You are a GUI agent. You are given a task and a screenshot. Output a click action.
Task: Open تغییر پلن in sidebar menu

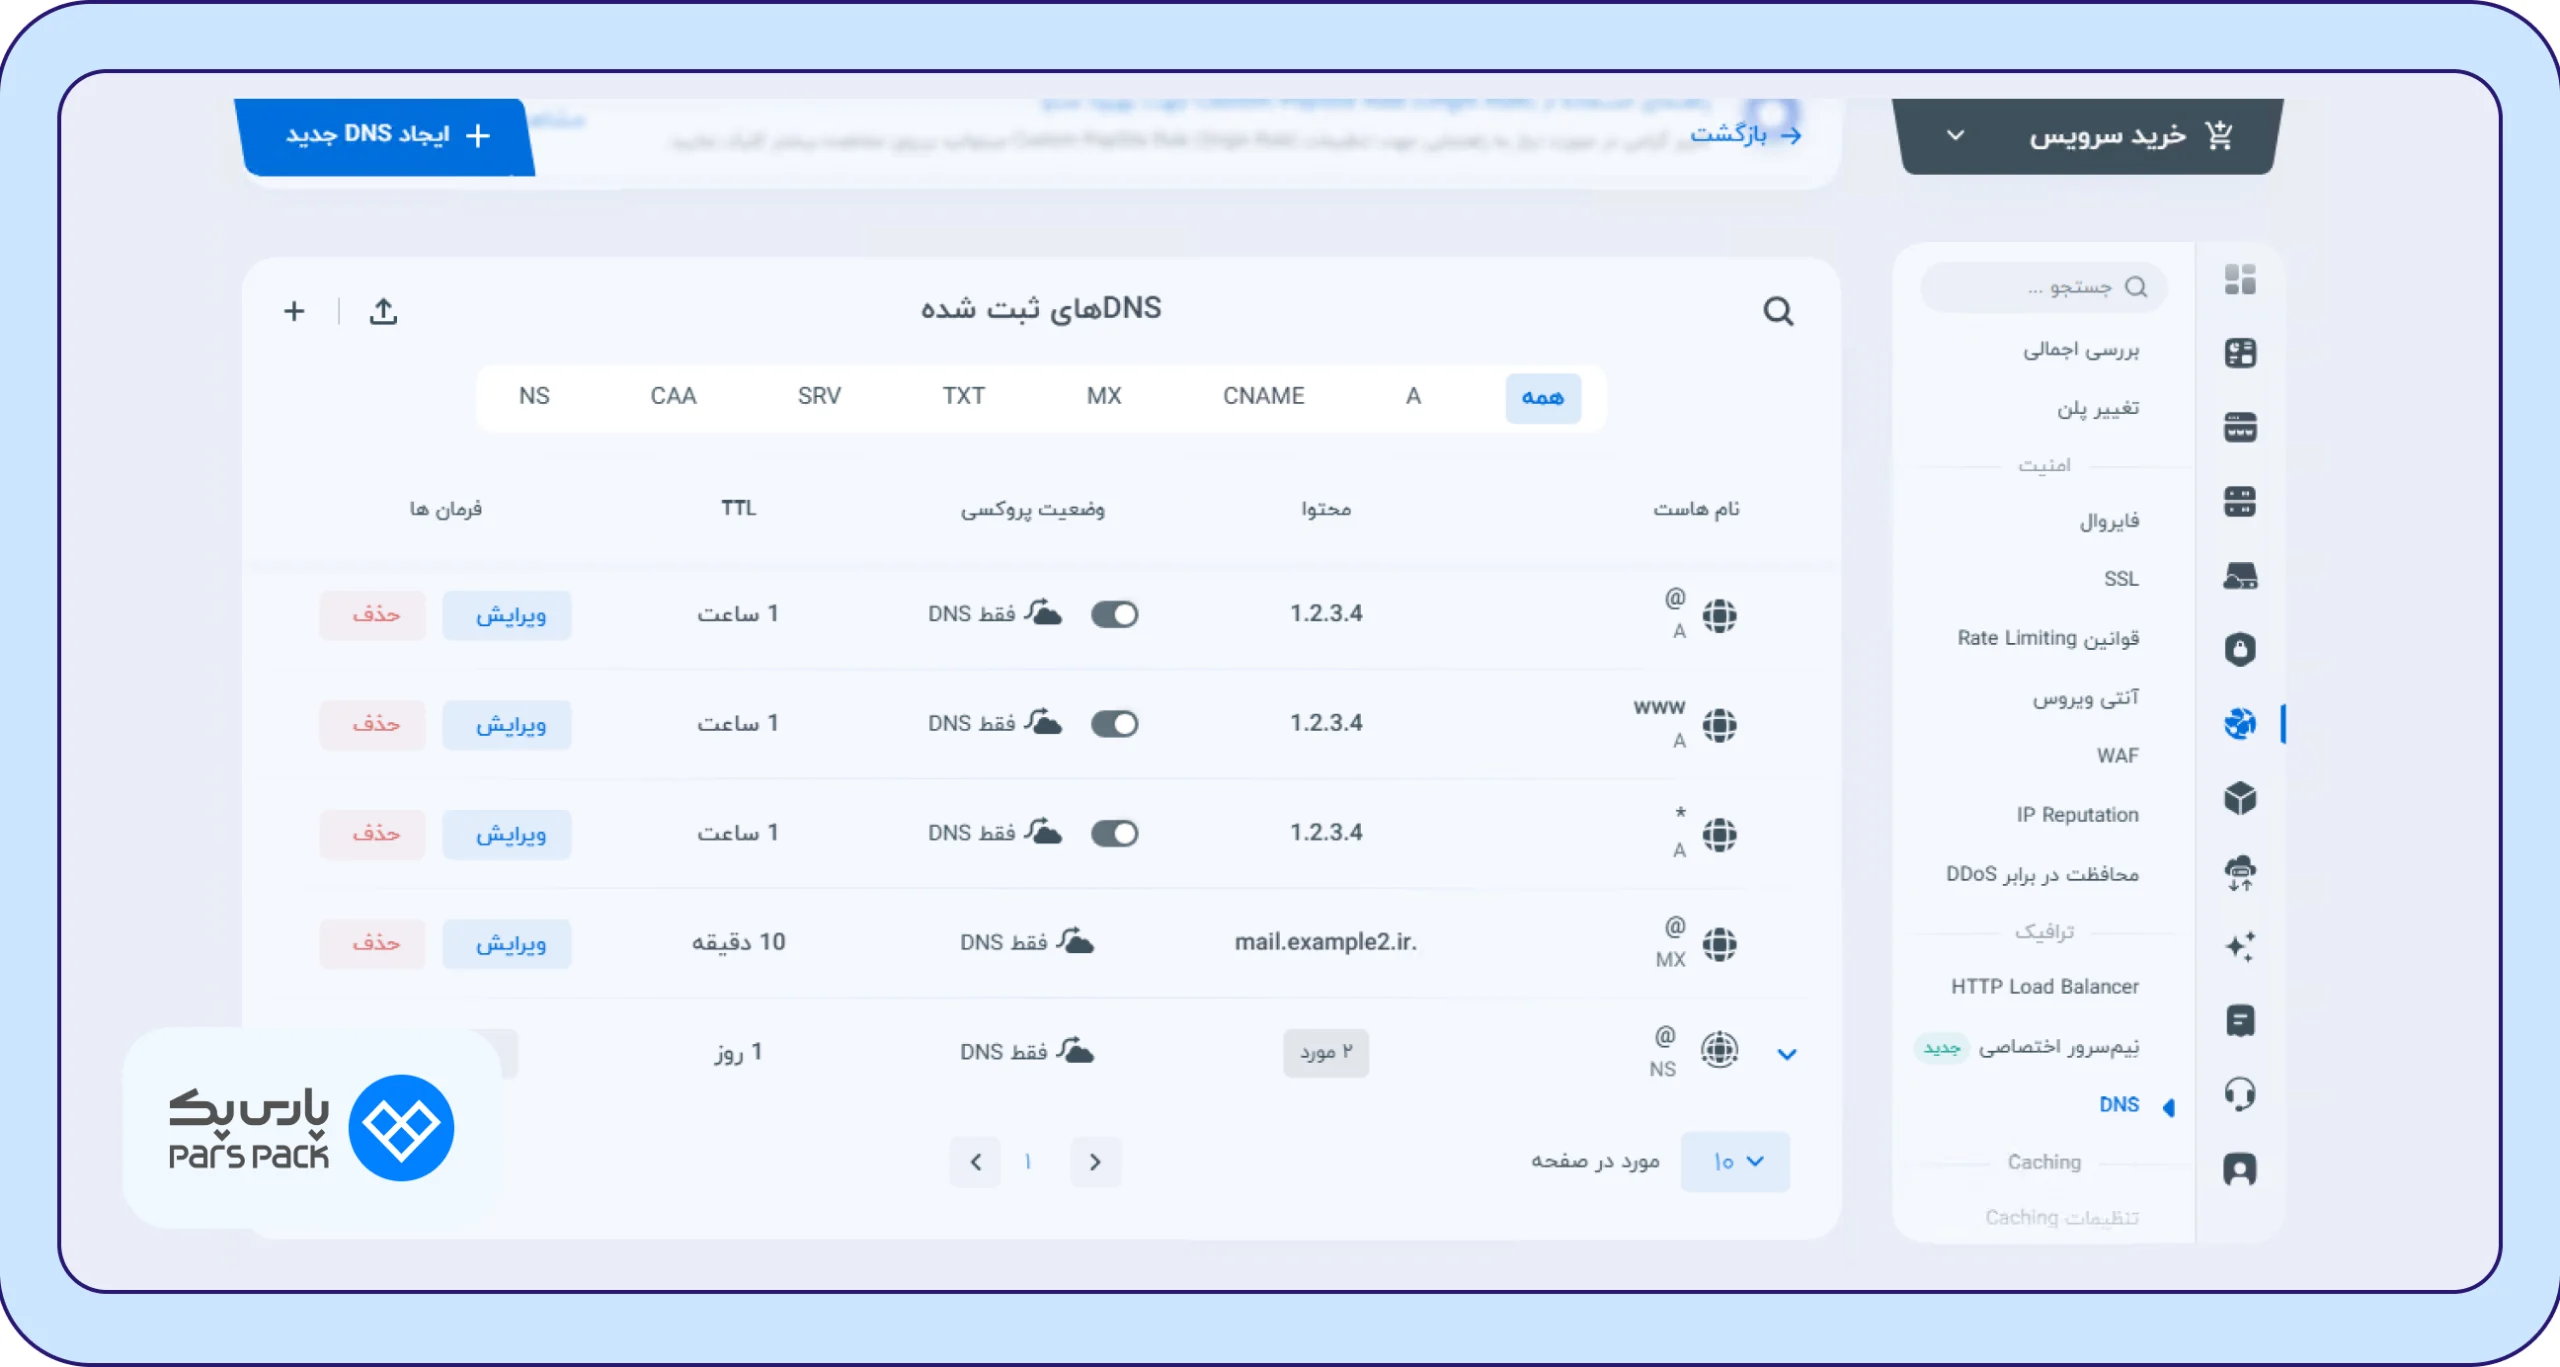point(2098,408)
